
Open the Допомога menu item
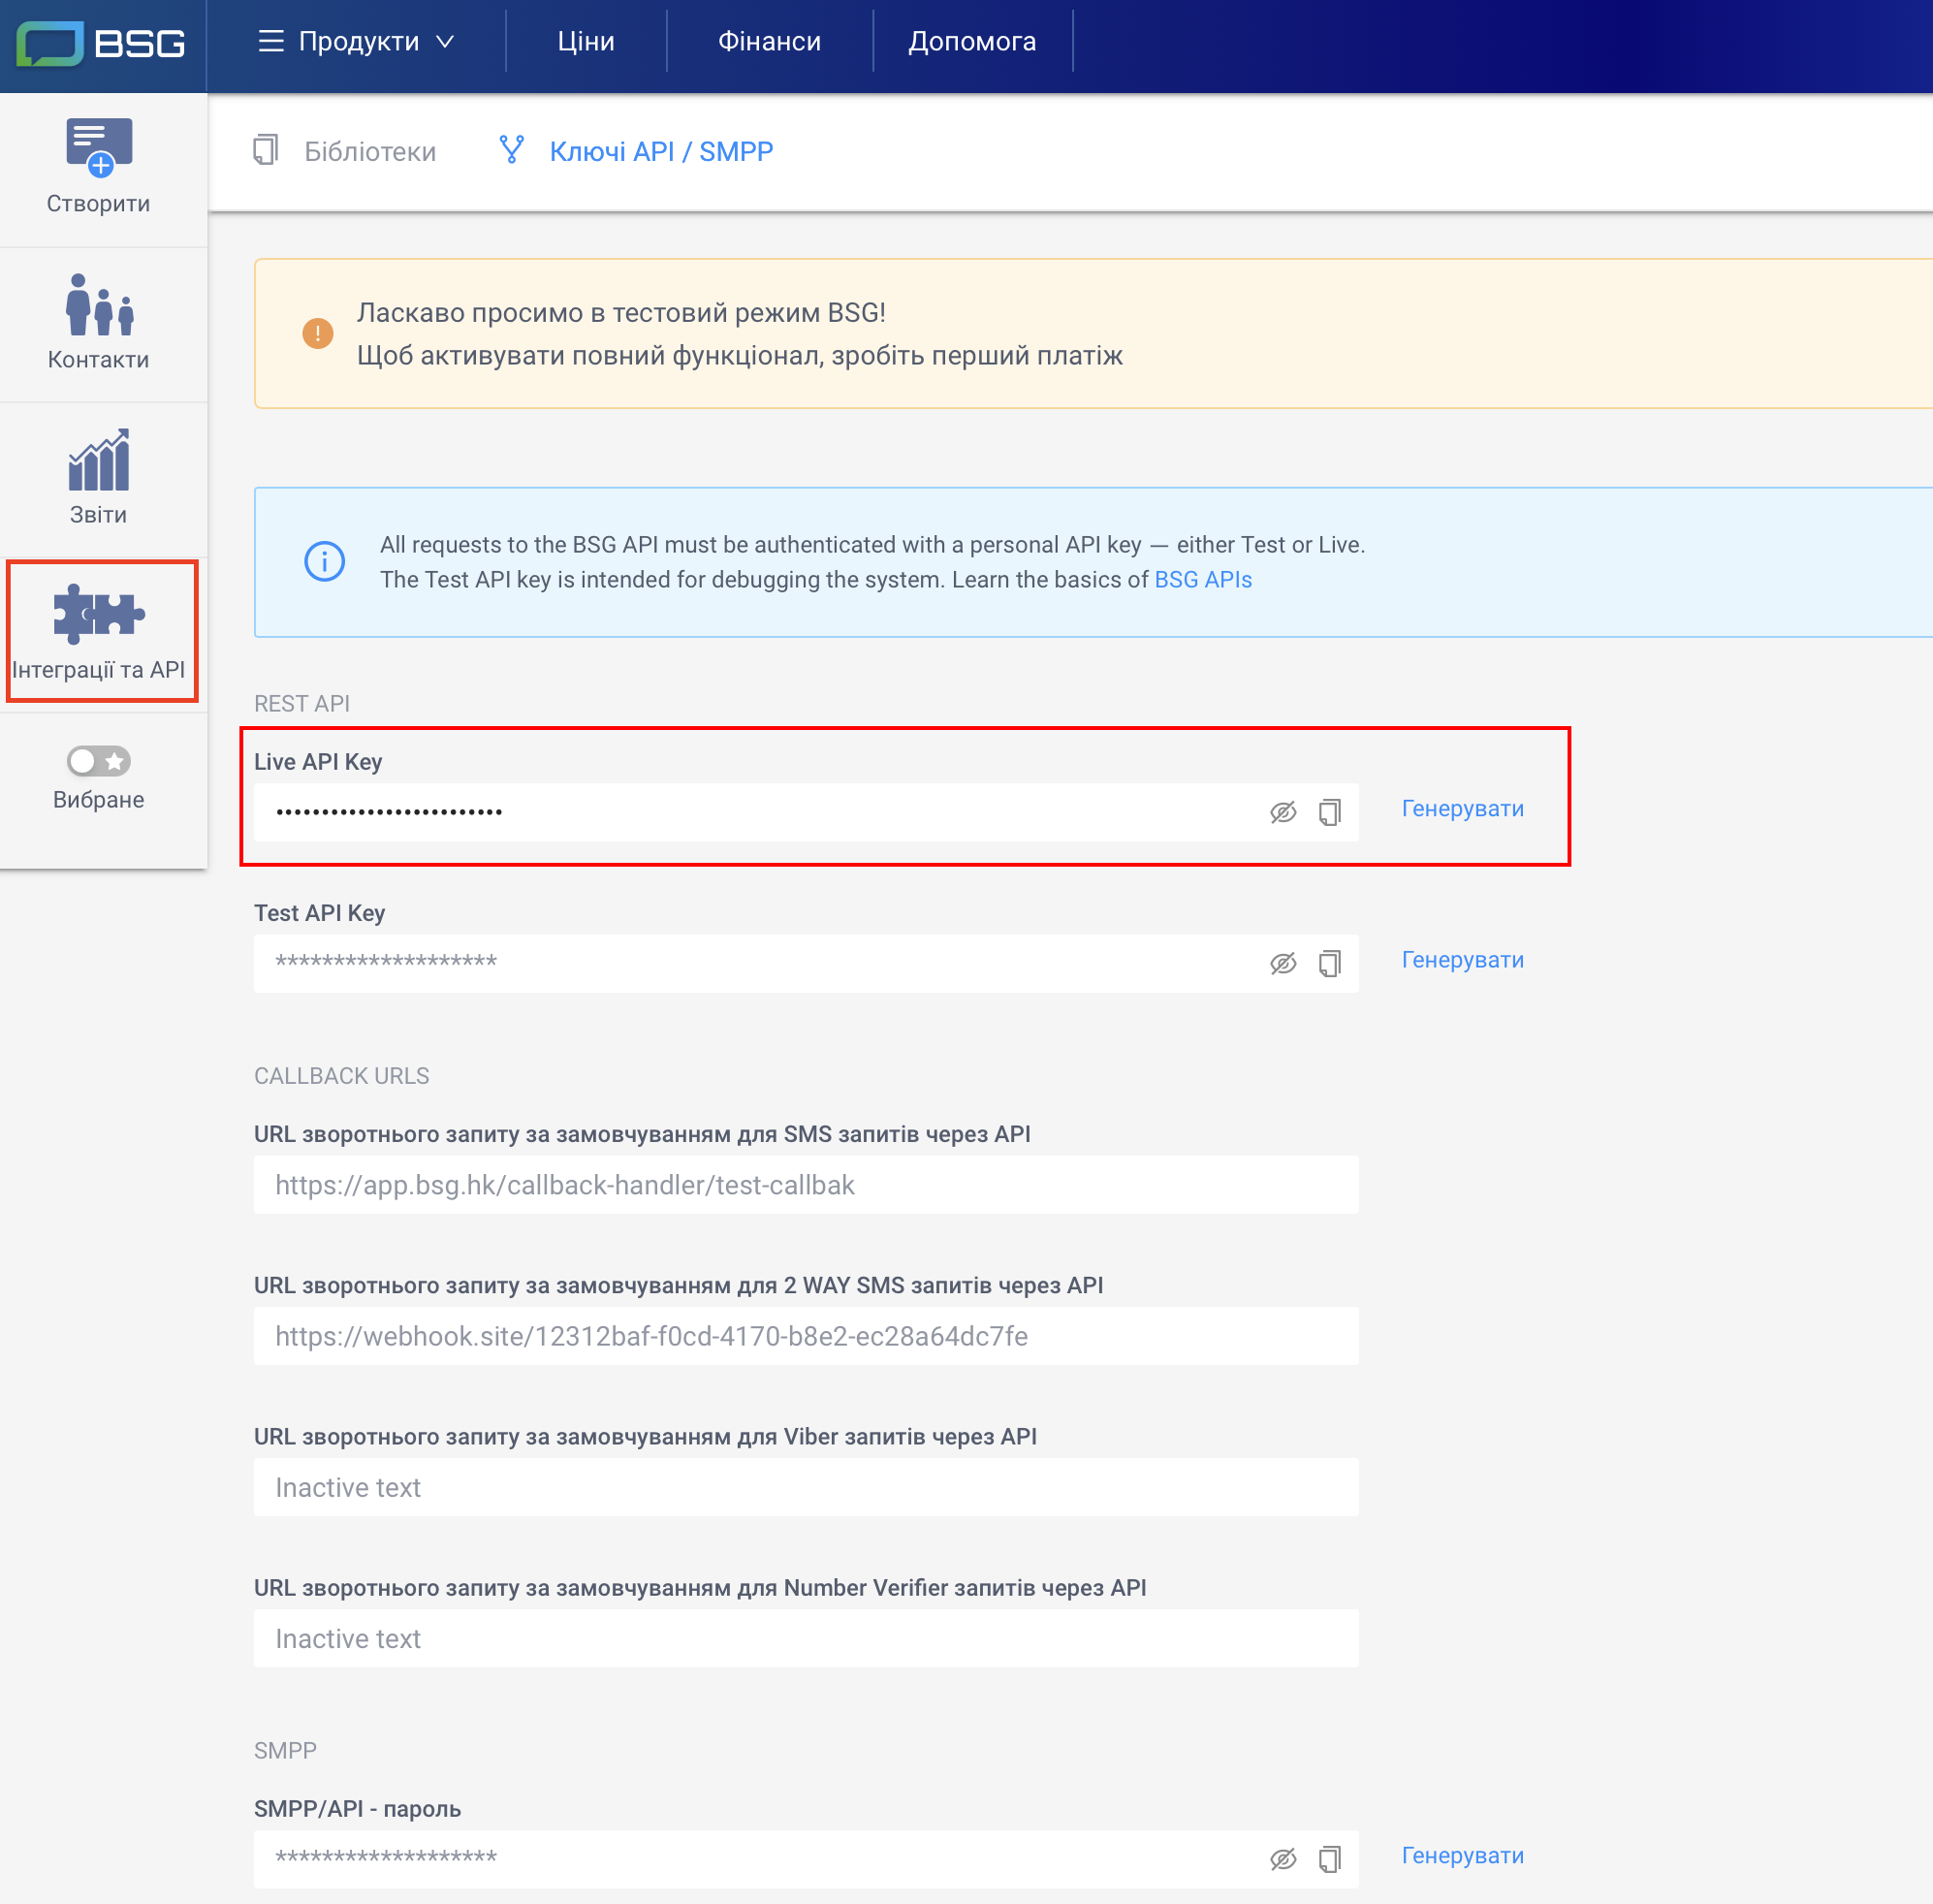tap(971, 41)
